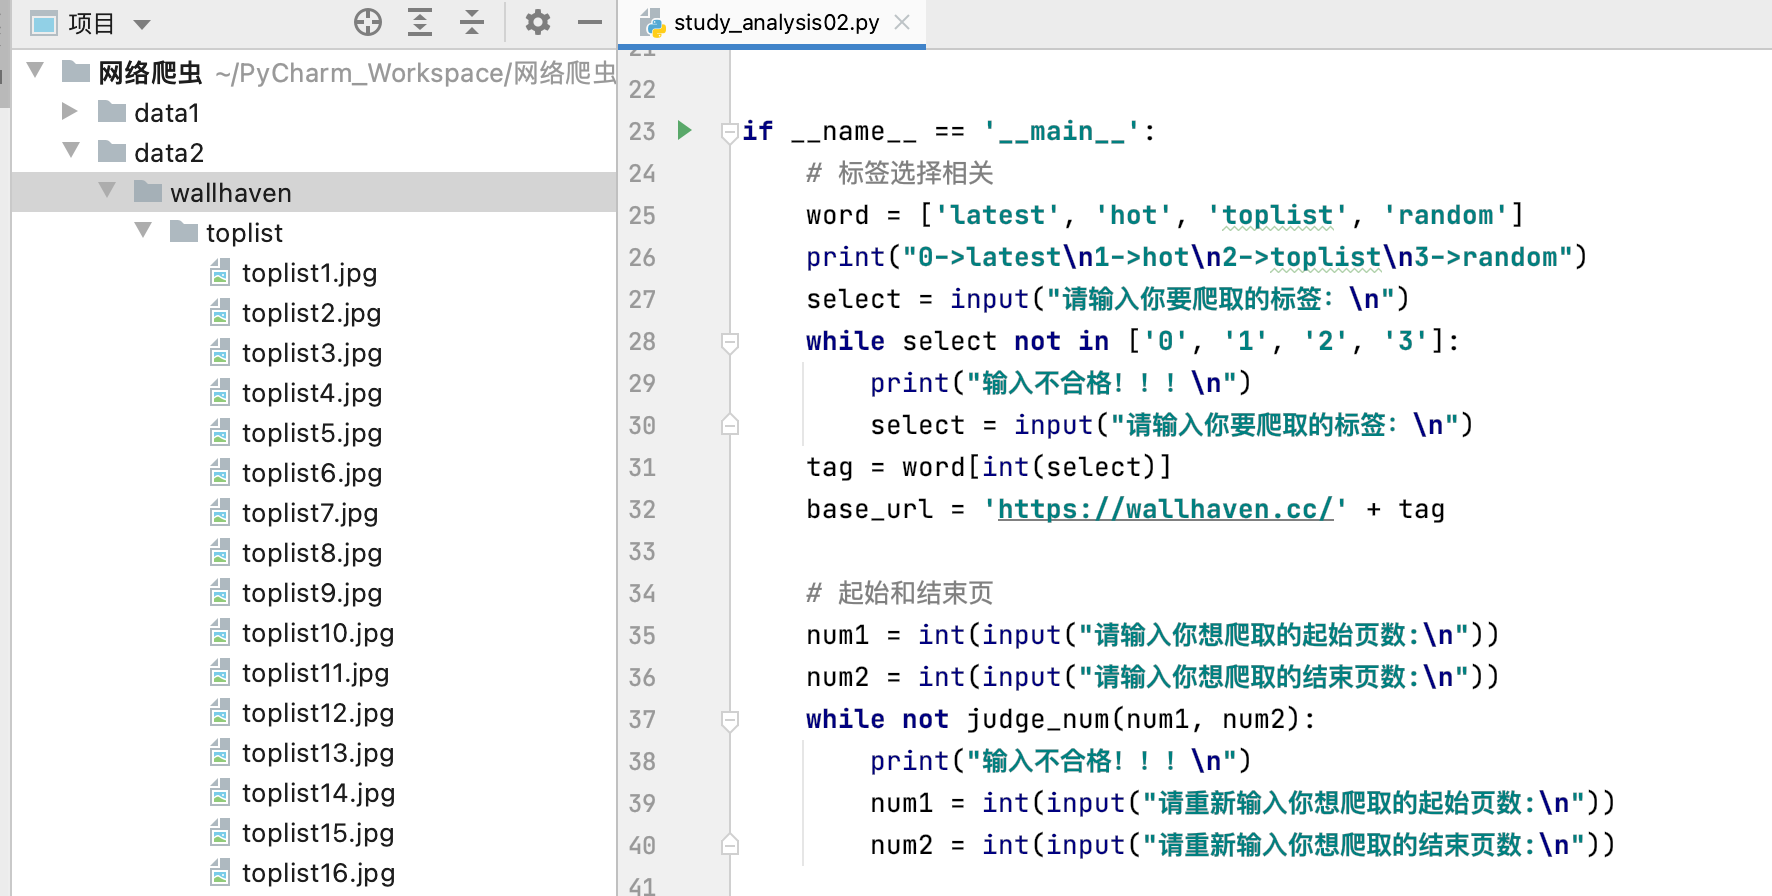
Task: Click the project view window icon beside 项目
Action: [43, 23]
